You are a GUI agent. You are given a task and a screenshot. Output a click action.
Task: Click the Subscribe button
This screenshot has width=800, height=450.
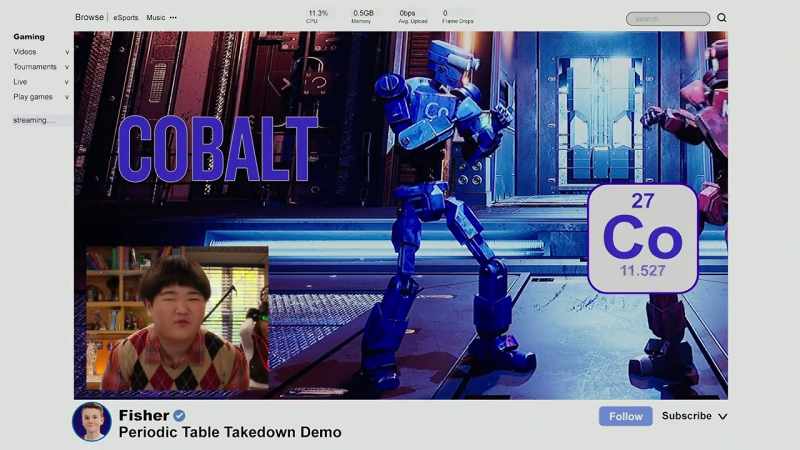click(687, 416)
